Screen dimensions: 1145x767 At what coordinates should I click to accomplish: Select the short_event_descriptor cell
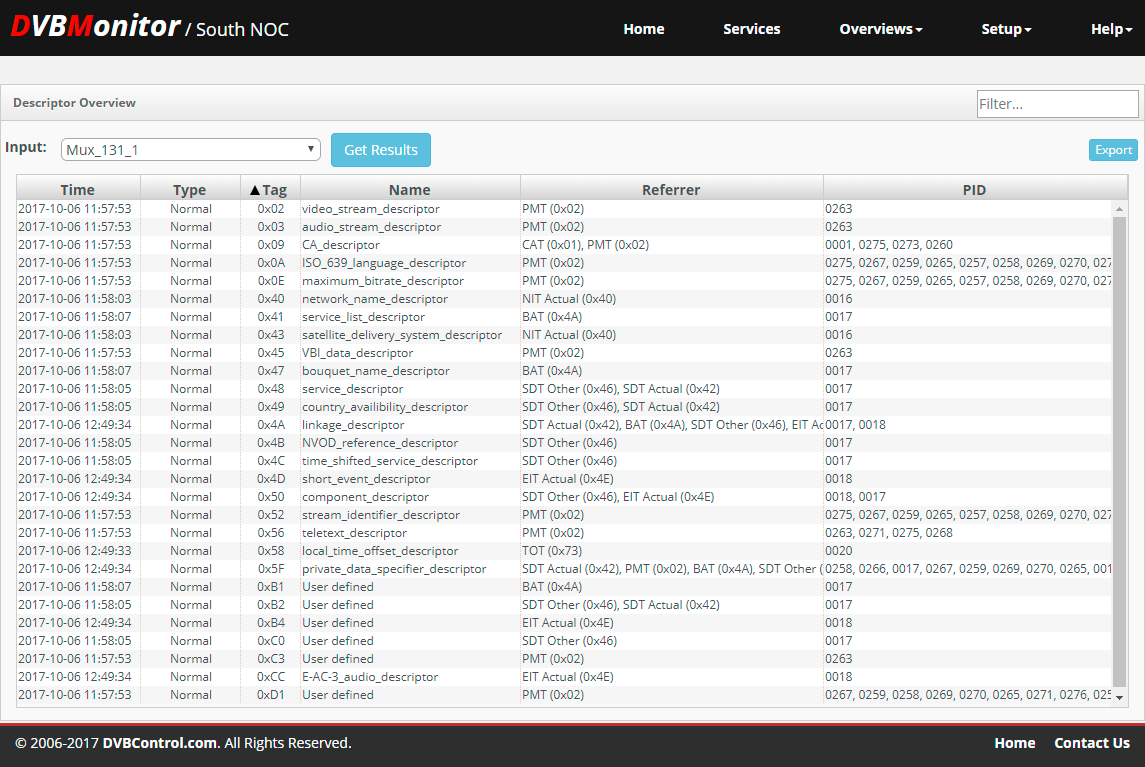(366, 479)
